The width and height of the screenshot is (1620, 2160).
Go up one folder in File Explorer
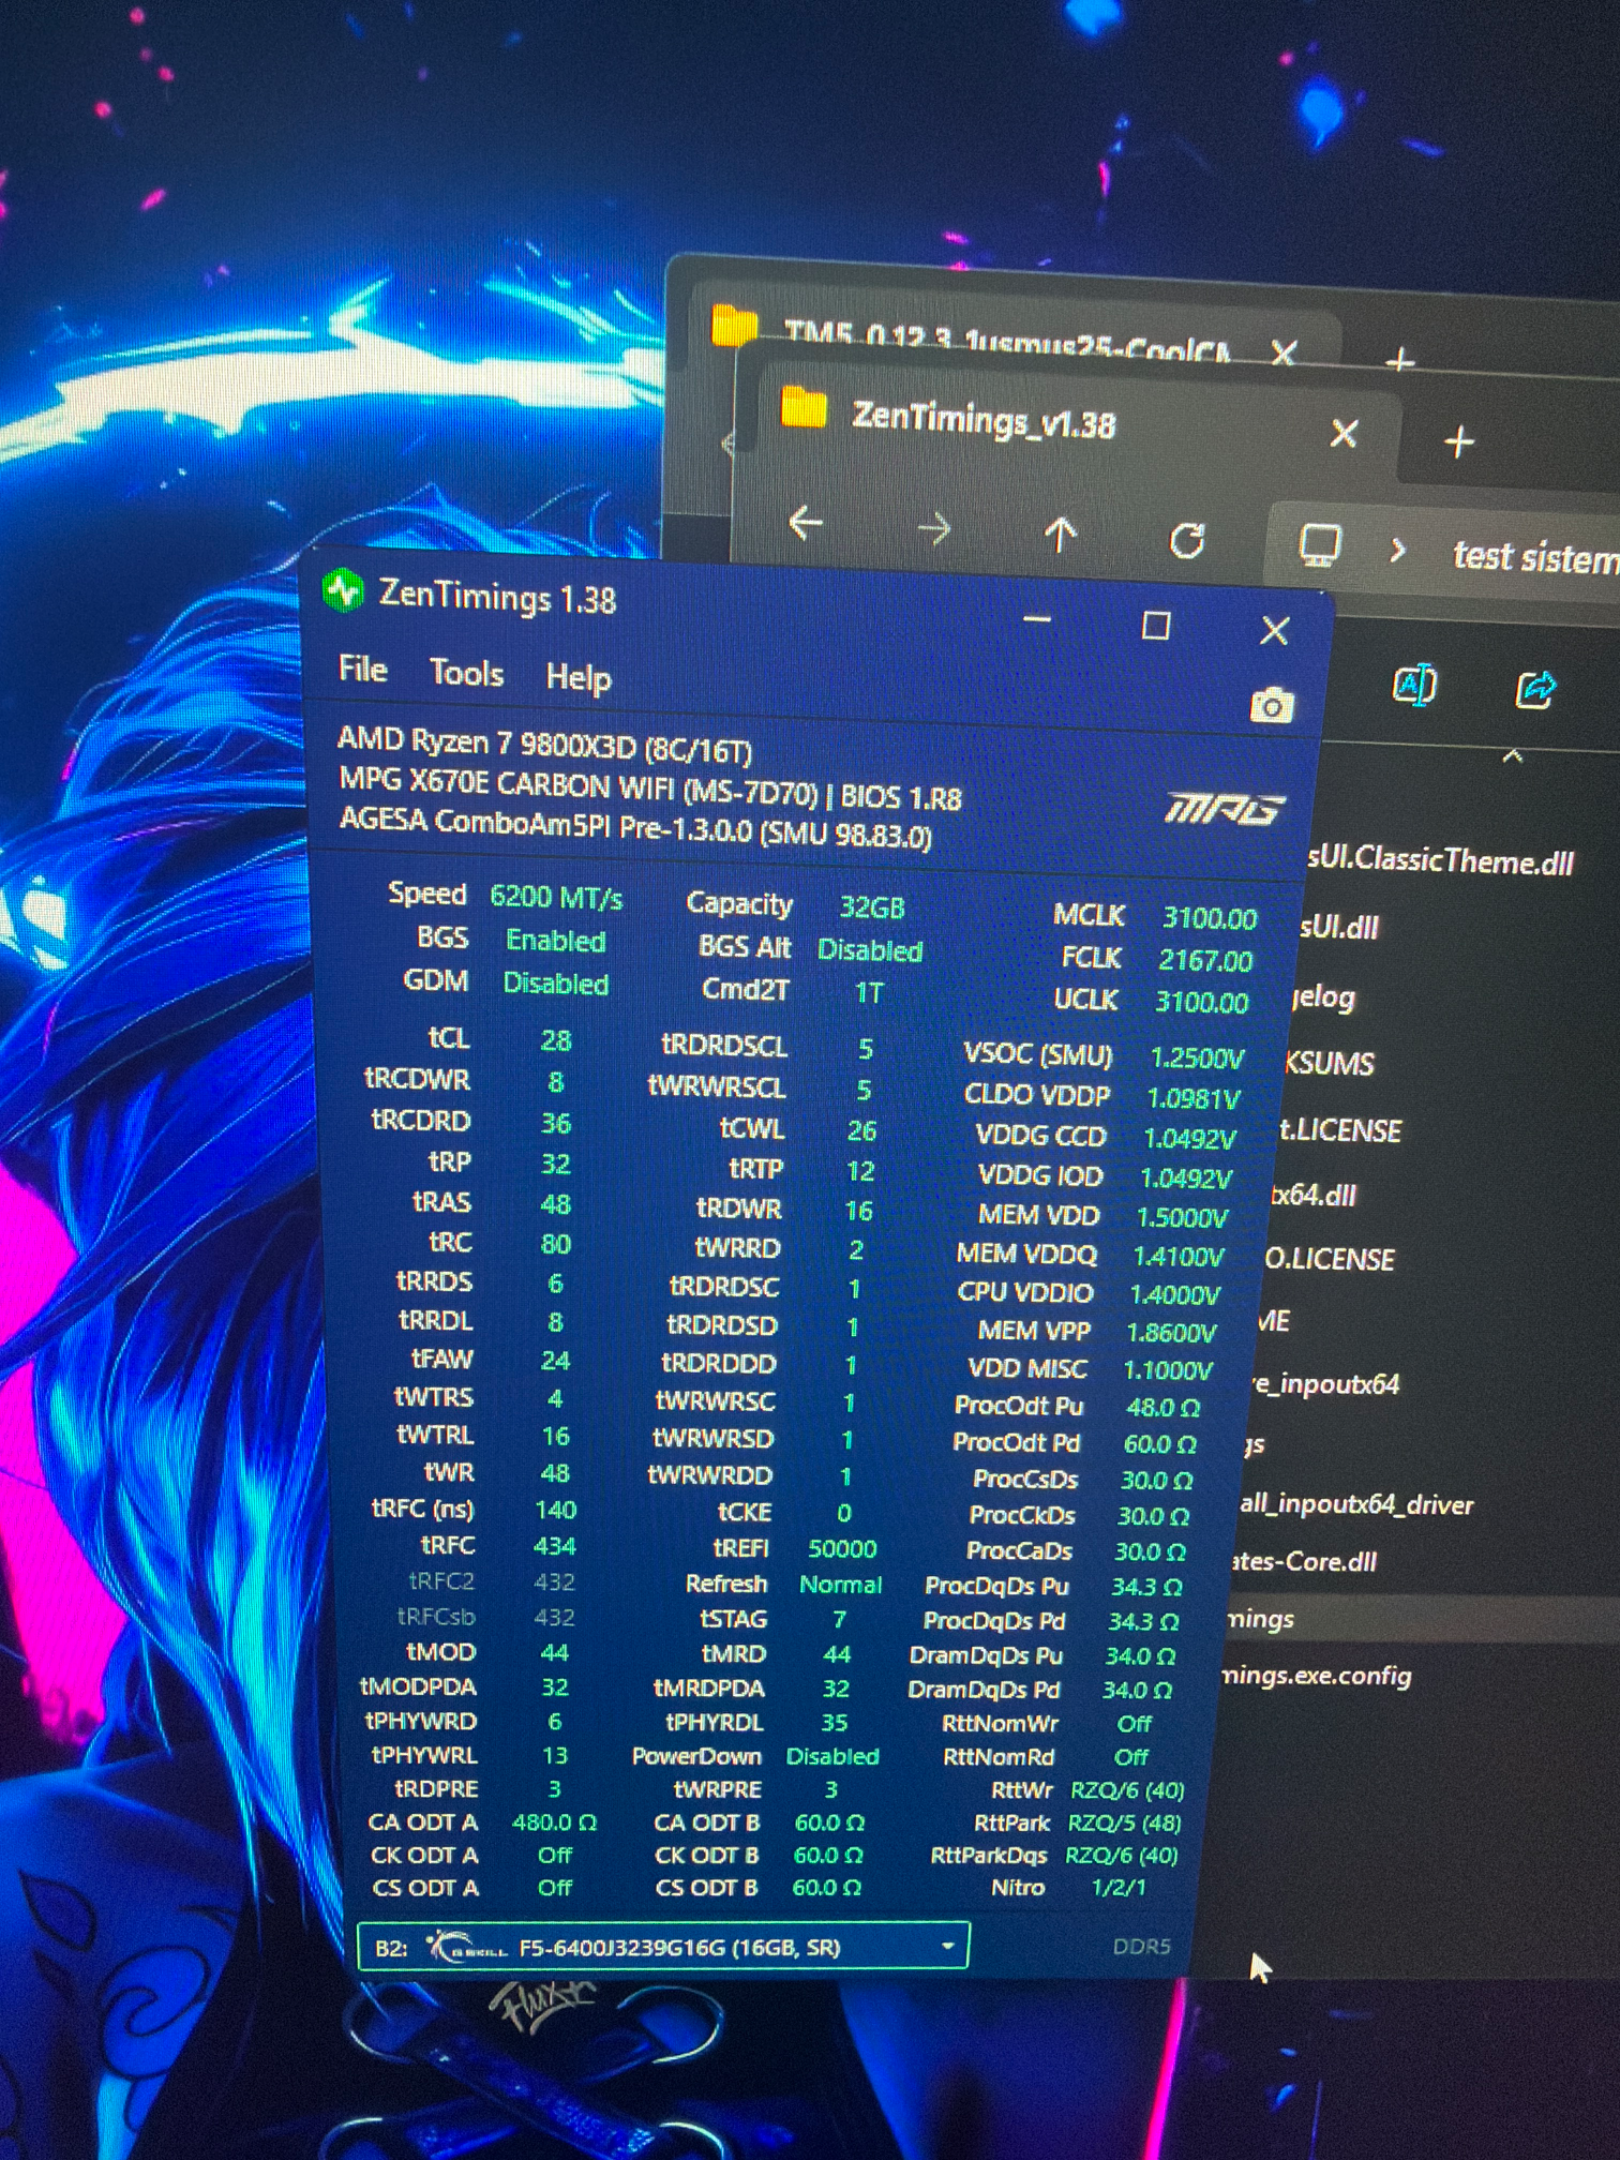click(1060, 534)
